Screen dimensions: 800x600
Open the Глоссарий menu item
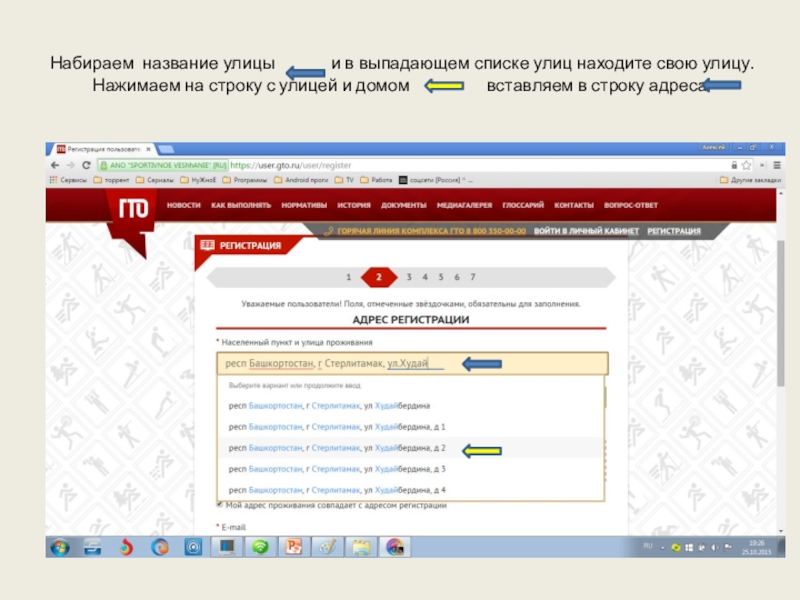click(523, 205)
